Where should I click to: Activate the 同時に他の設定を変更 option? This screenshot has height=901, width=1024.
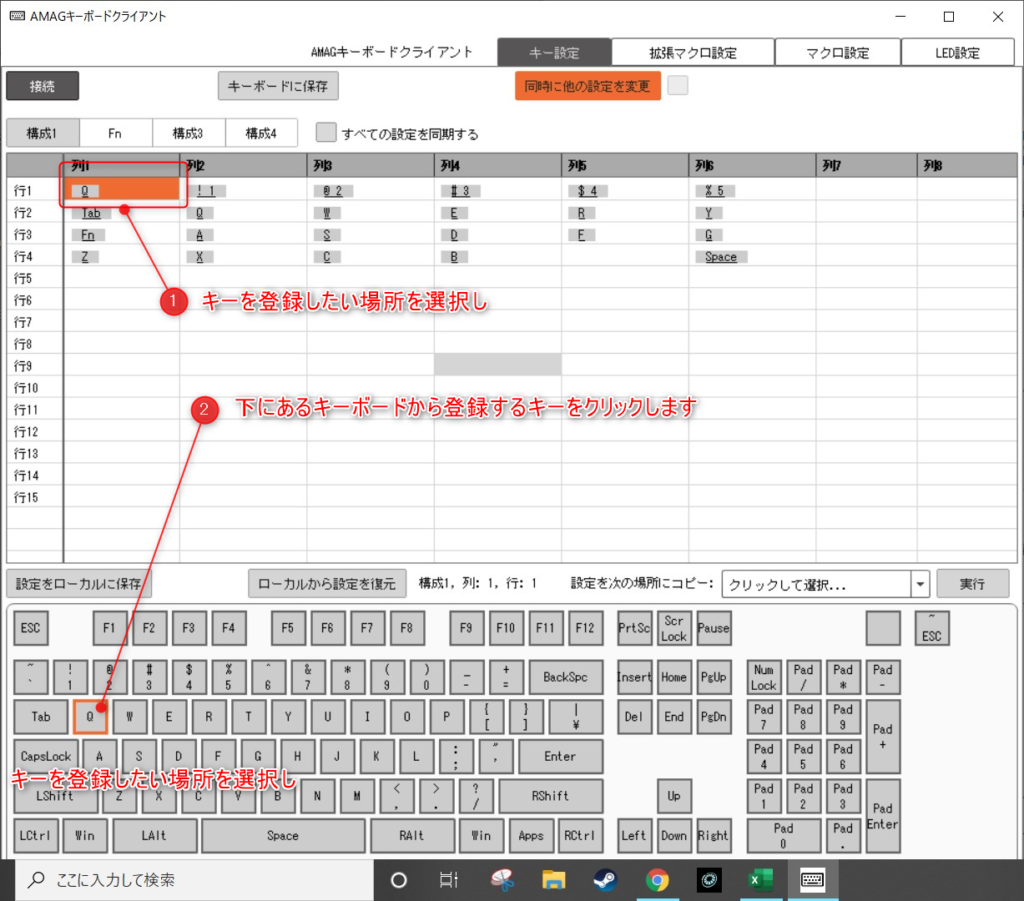coord(587,86)
